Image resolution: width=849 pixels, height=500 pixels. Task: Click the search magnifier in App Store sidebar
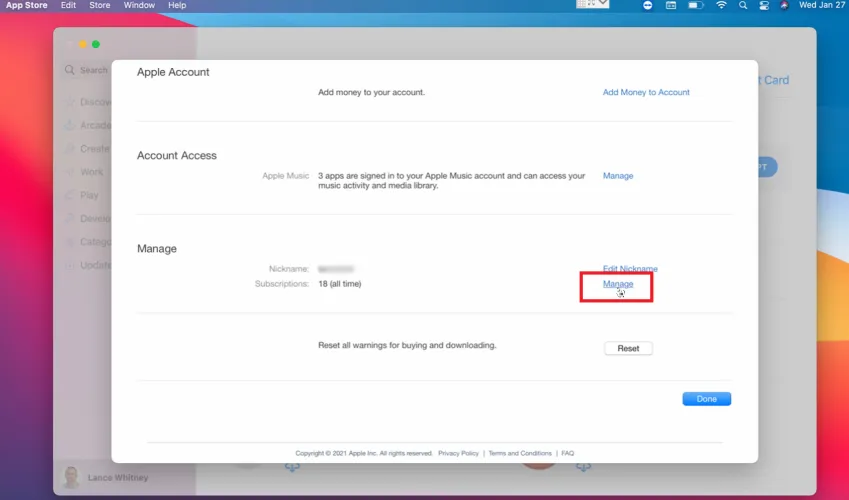click(69, 70)
